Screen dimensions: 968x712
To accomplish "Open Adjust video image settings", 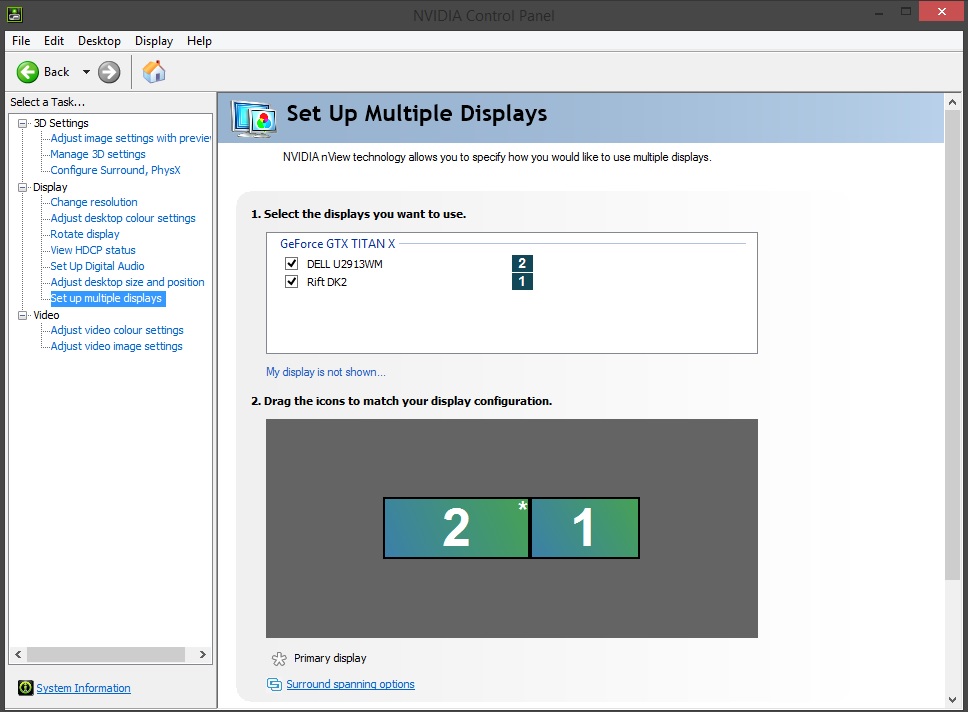I will pyautogui.click(x=117, y=346).
